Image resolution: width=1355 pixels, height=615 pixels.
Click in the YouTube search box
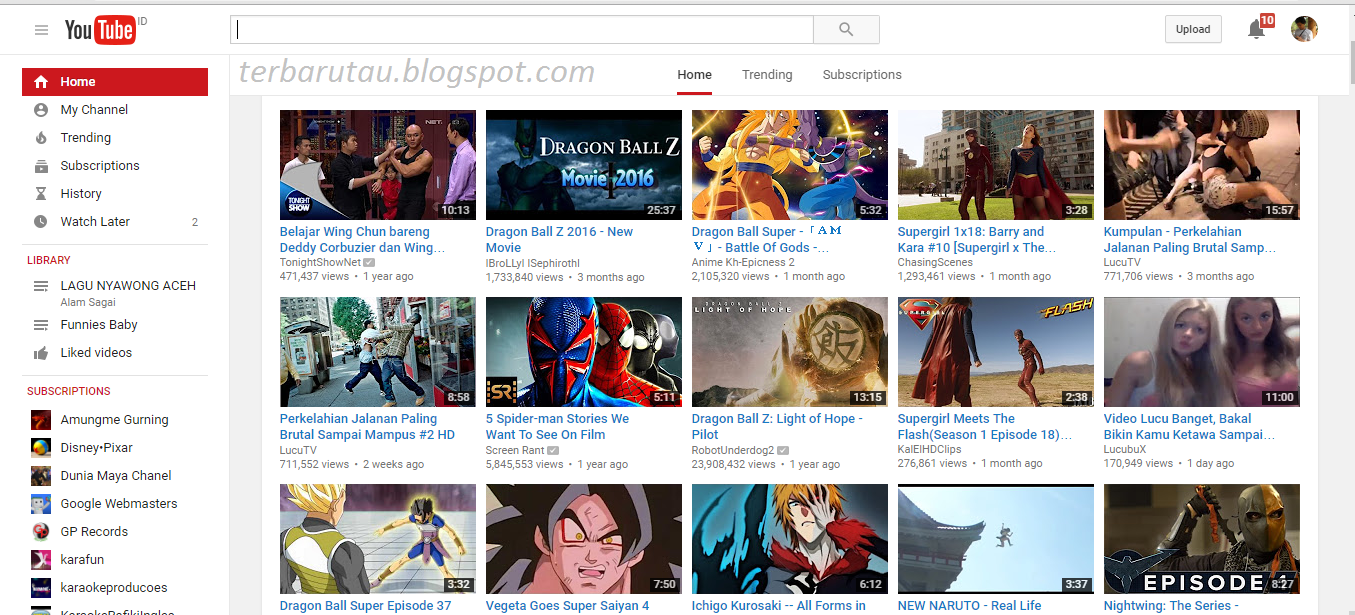(x=522, y=30)
